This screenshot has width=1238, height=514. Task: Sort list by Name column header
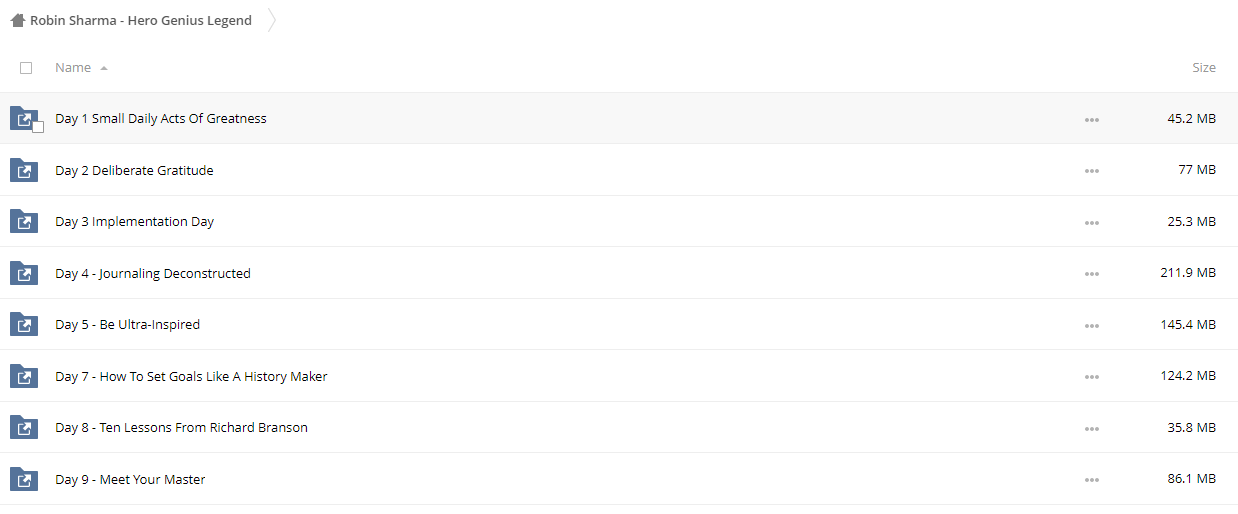[x=73, y=68]
